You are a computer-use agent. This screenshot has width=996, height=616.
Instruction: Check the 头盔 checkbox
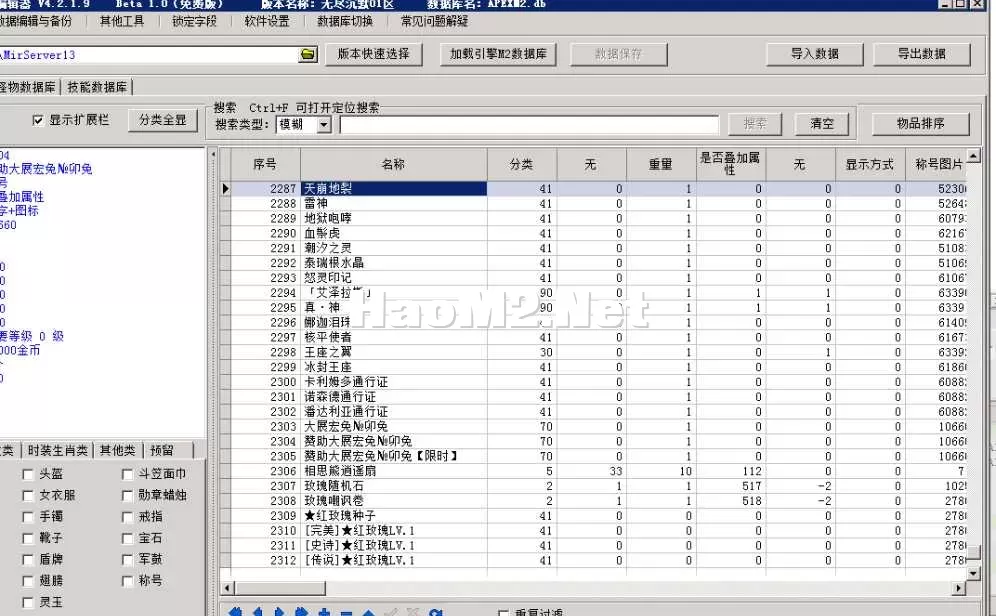[x=27, y=474]
